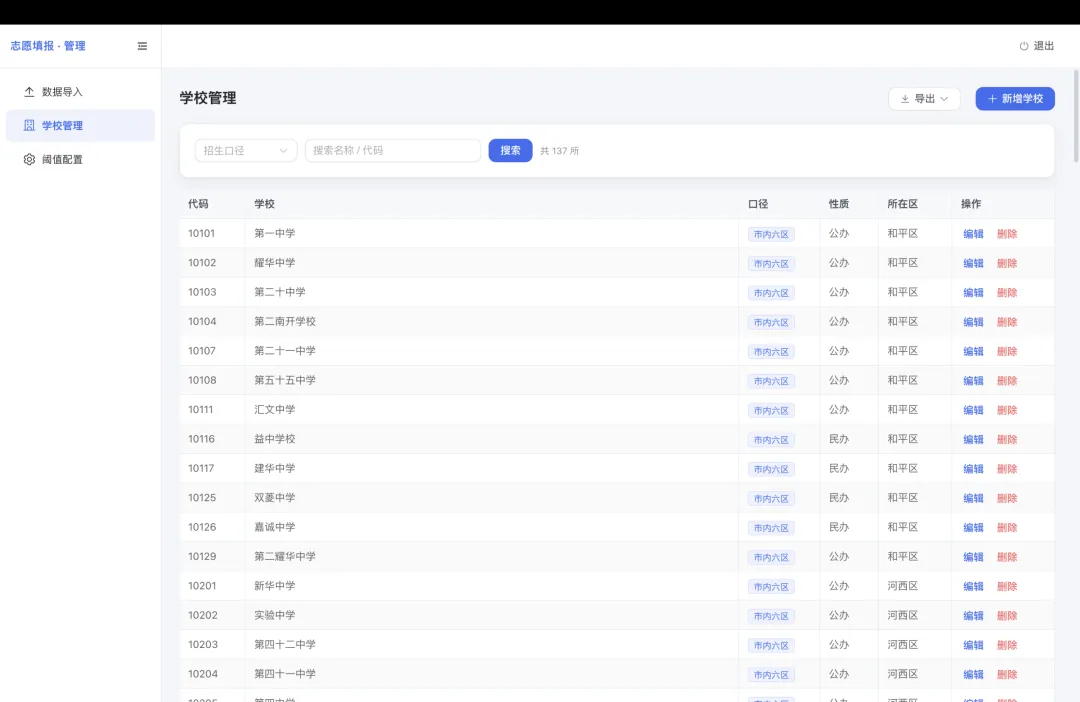Select the 学校管理 menu item
1080x702 pixels.
(x=81, y=125)
